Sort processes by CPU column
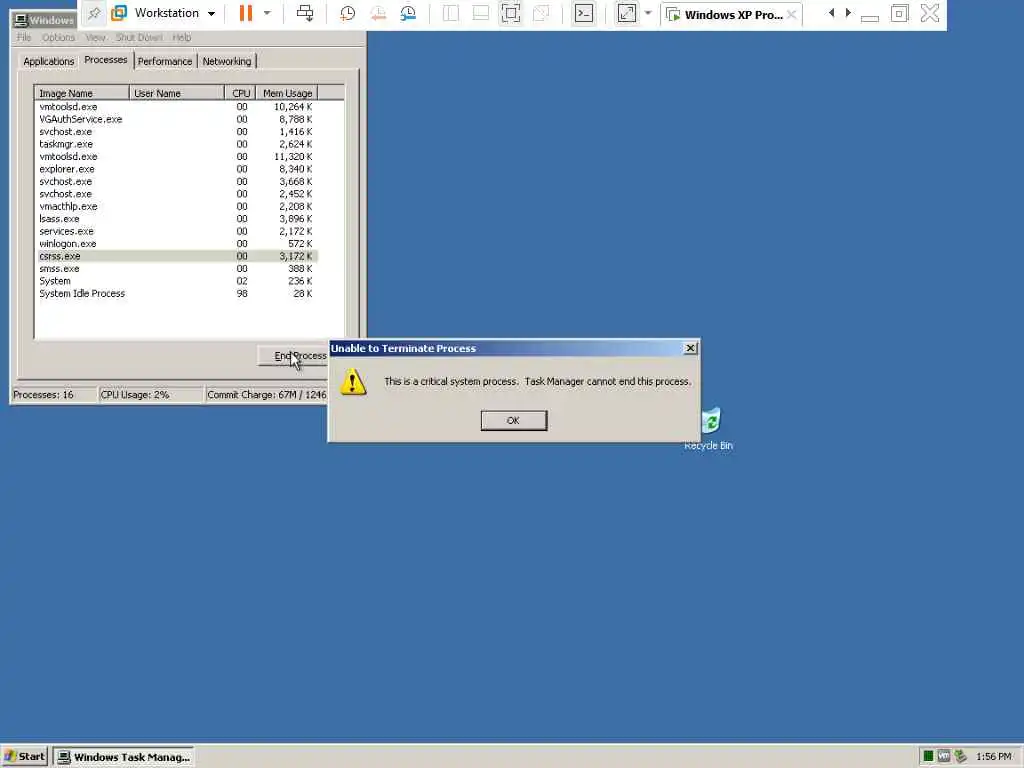 [x=240, y=93]
